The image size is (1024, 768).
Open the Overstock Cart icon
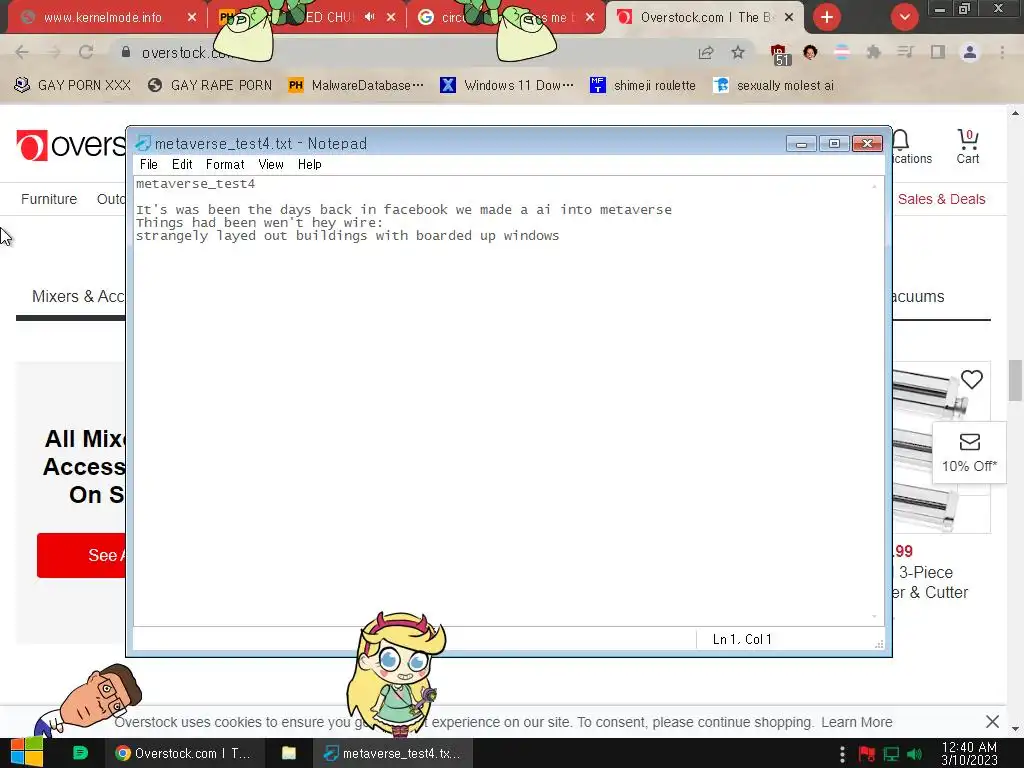tap(968, 146)
